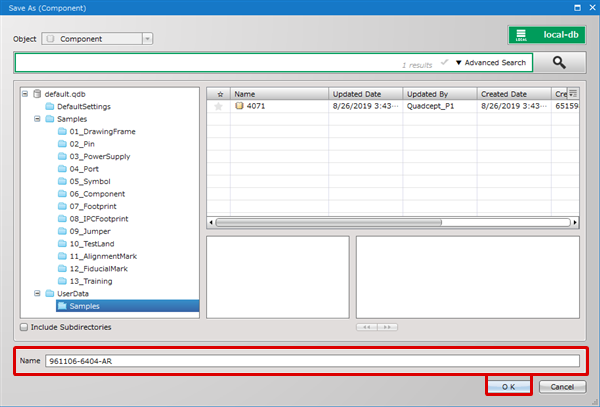Expand Advanced Search options

[x=490, y=63]
